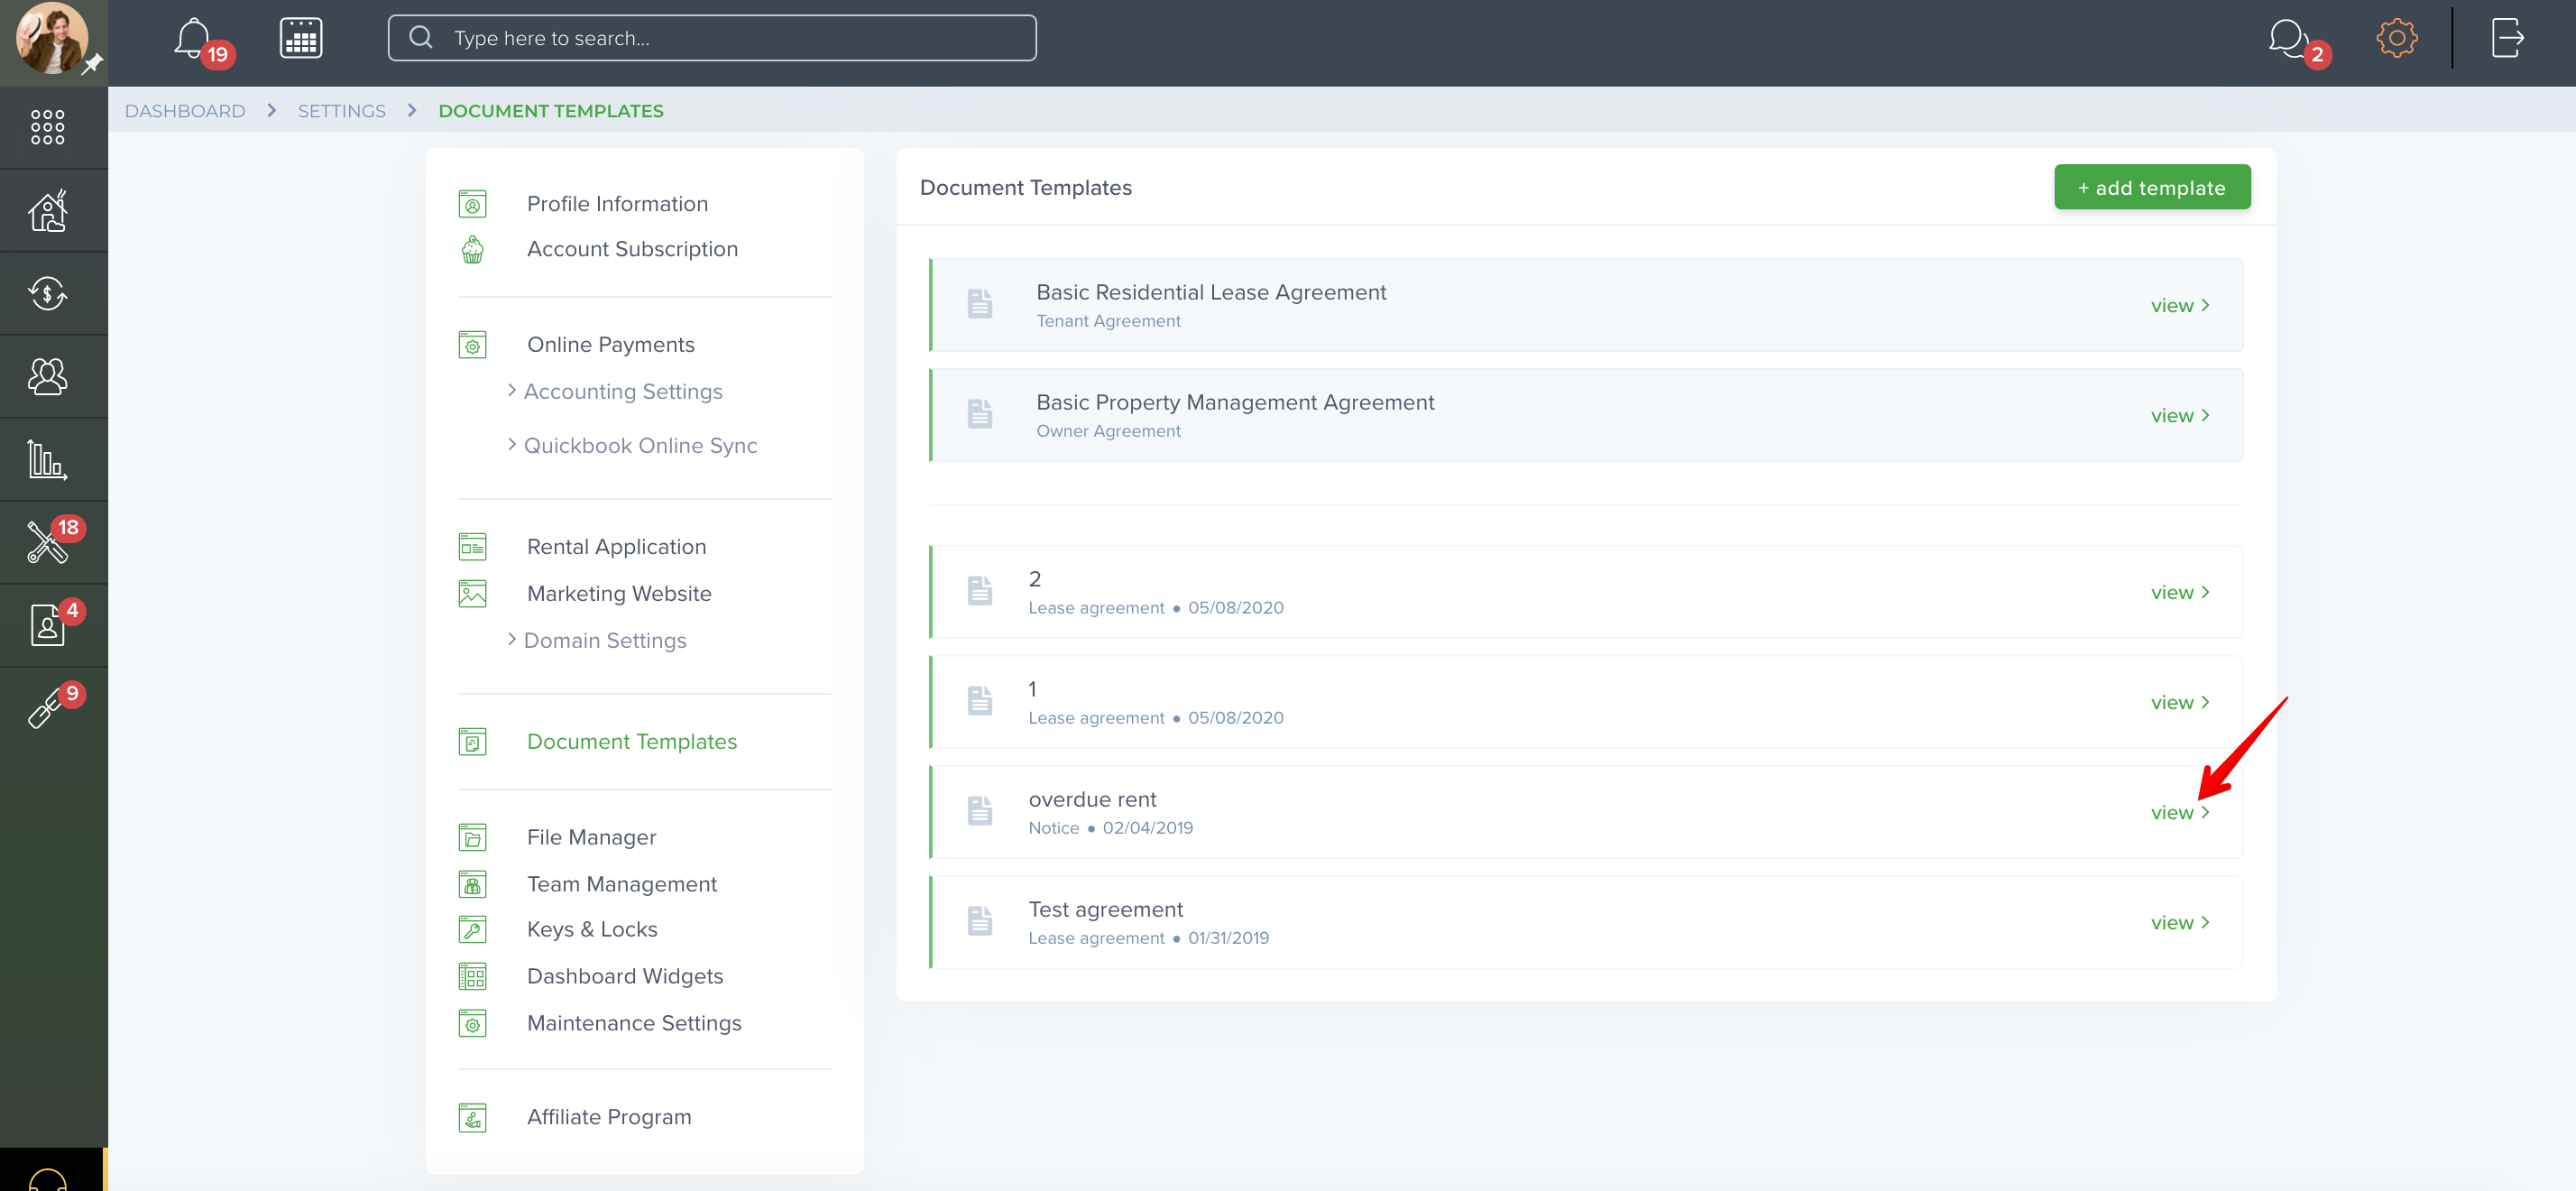This screenshot has height=1191, width=2576.
Task: Click the user profile avatar
Action: (x=52, y=38)
